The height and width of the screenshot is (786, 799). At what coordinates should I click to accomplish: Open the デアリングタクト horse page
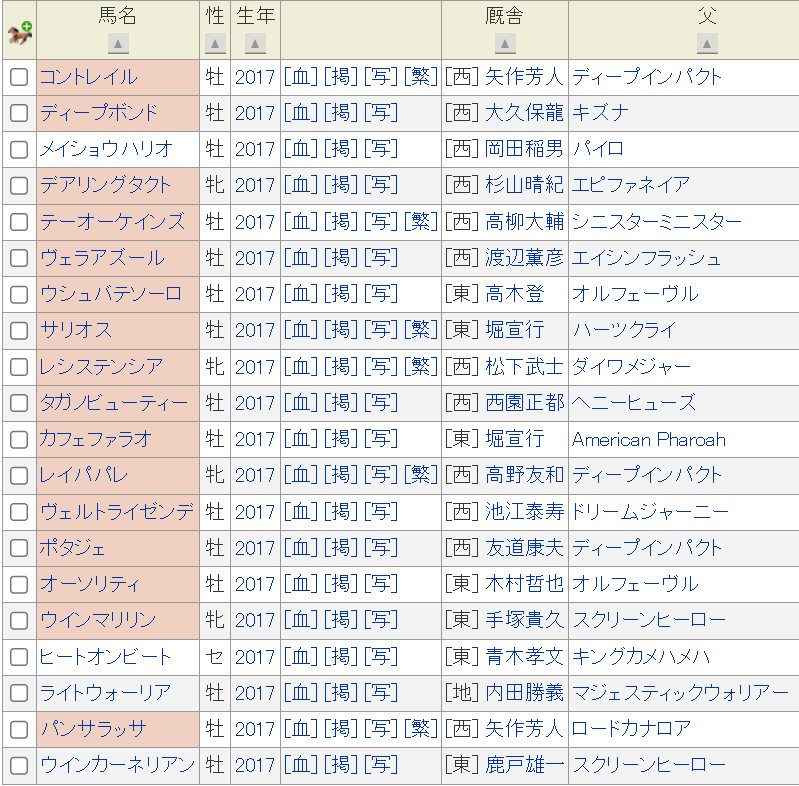pyautogui.click(x=106, y=185)
